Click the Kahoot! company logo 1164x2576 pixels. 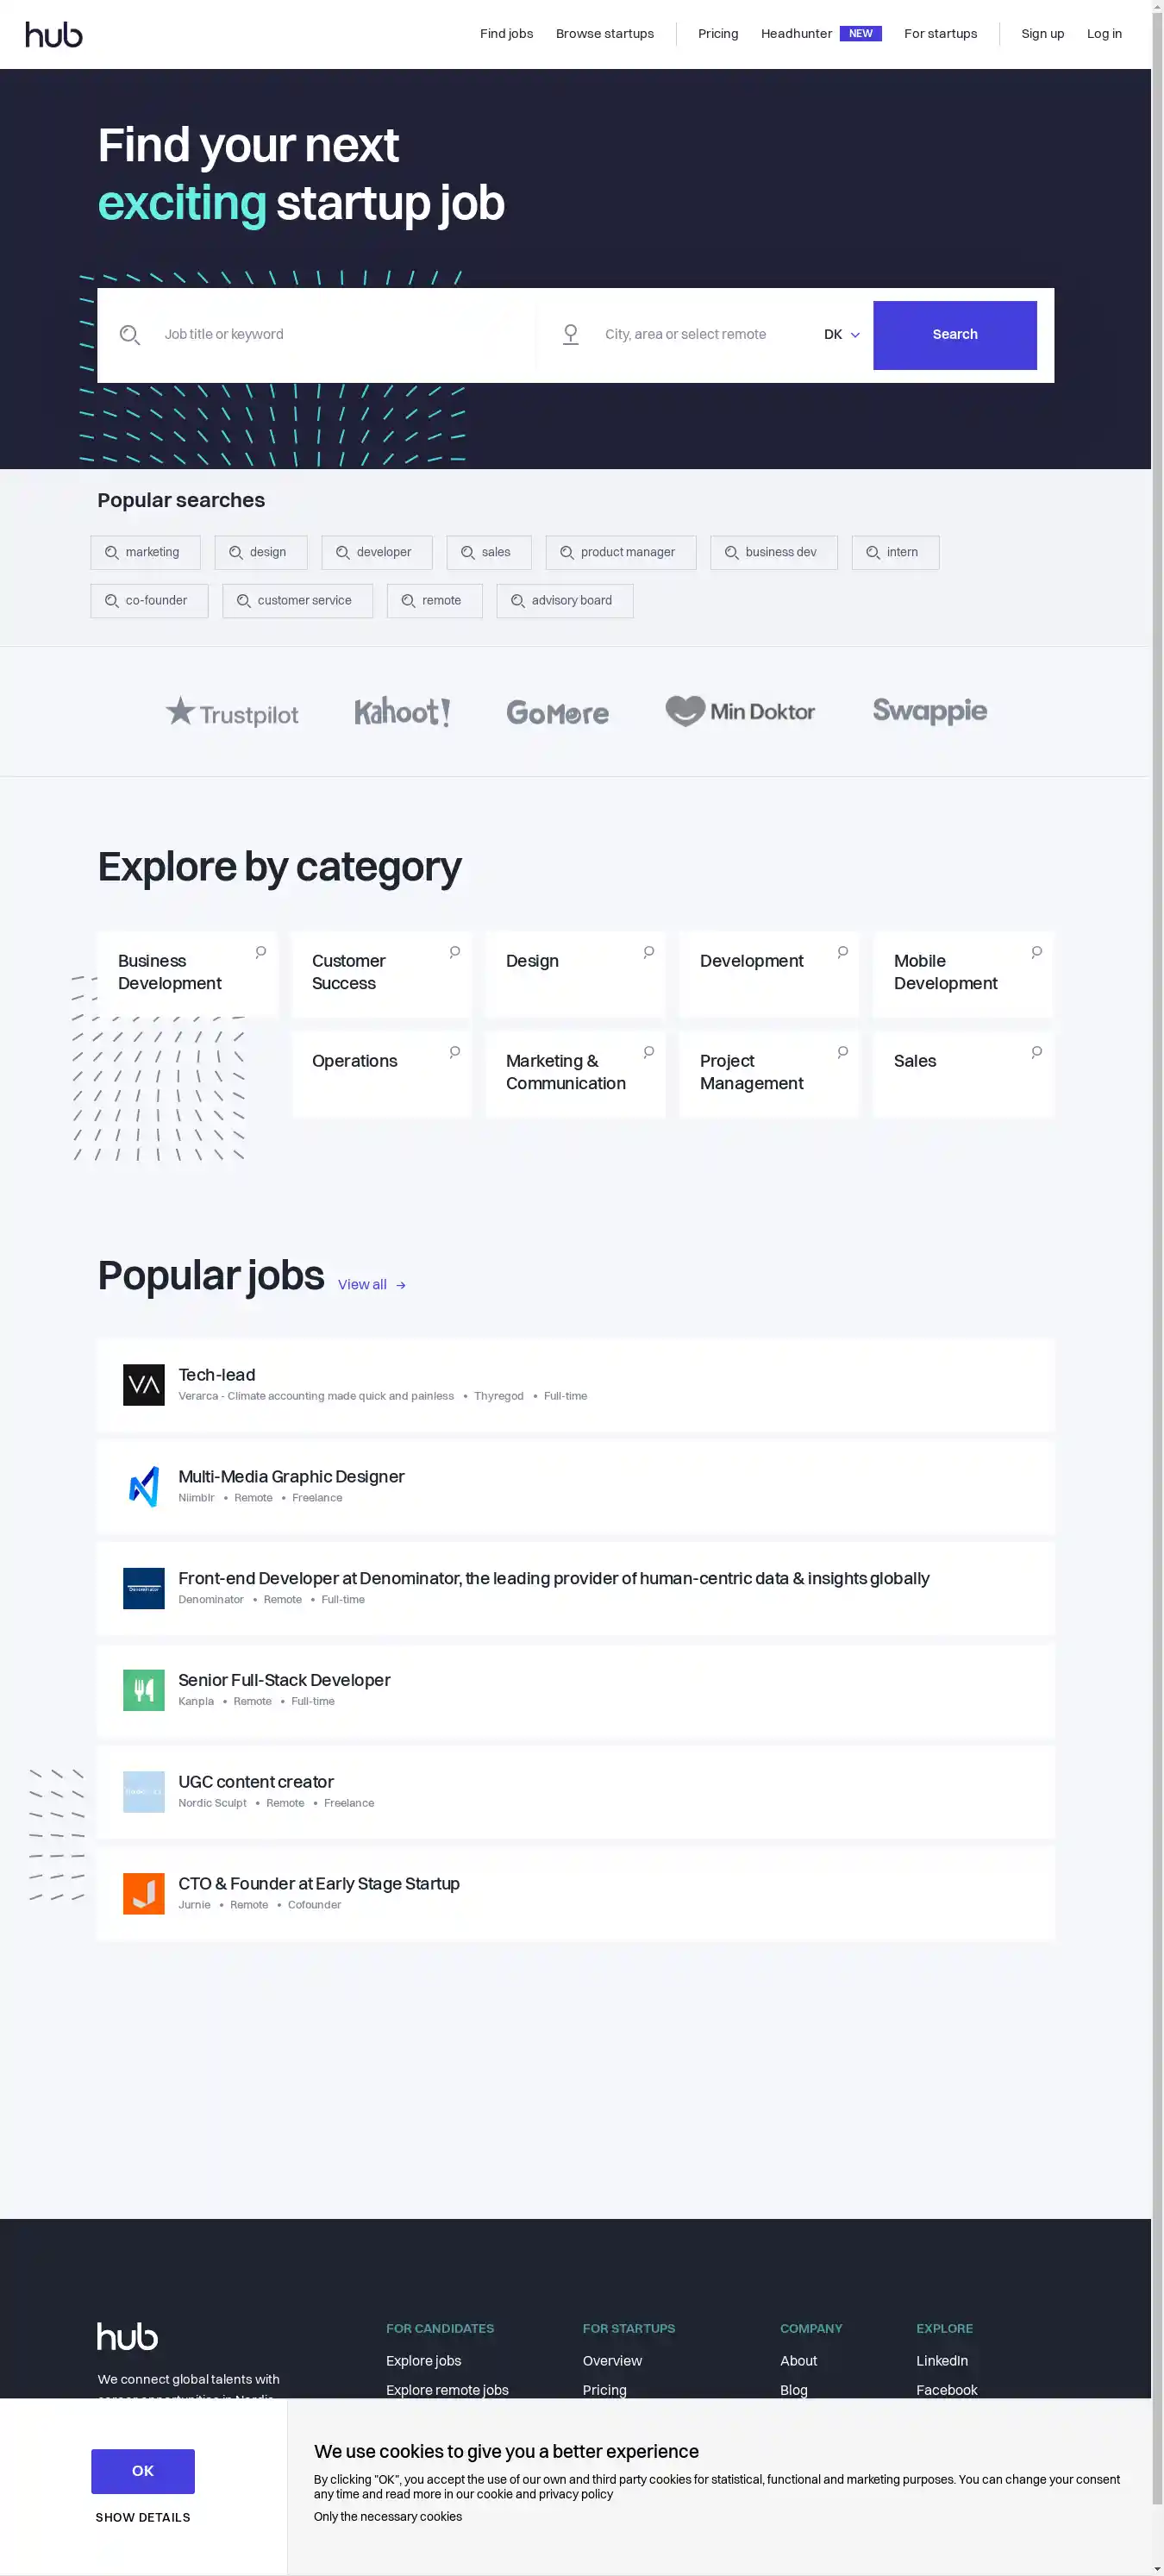click(x=402, y=711)
